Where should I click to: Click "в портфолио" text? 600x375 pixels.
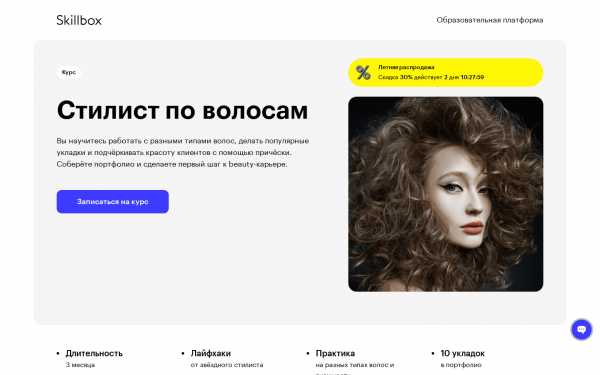point(461,365)
